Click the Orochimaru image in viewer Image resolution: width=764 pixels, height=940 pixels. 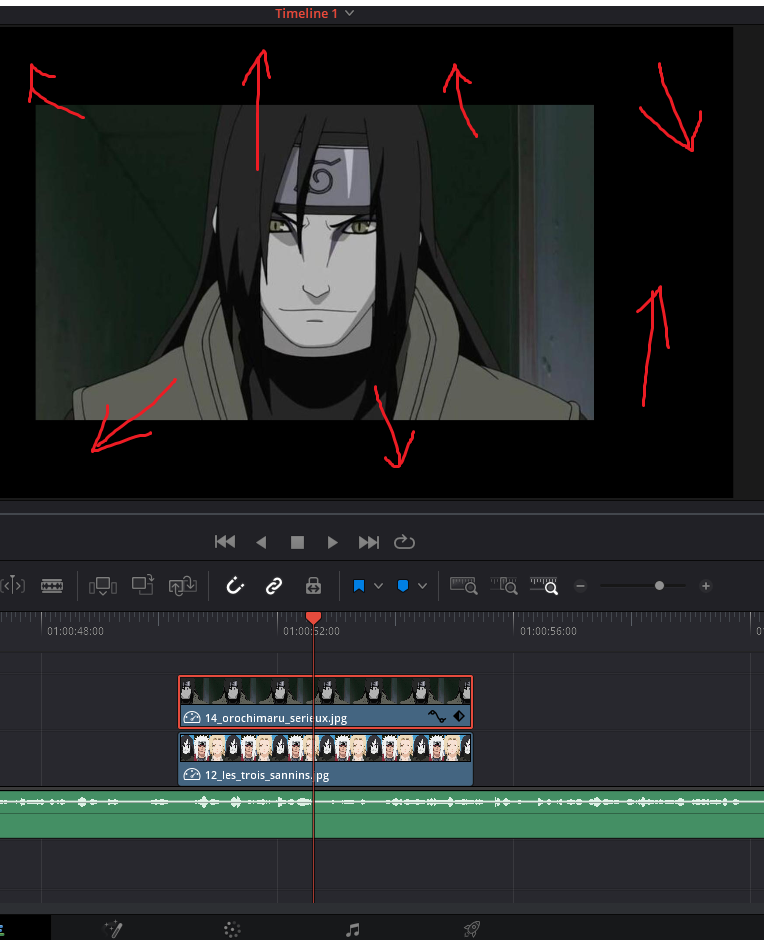coord(315,263)
